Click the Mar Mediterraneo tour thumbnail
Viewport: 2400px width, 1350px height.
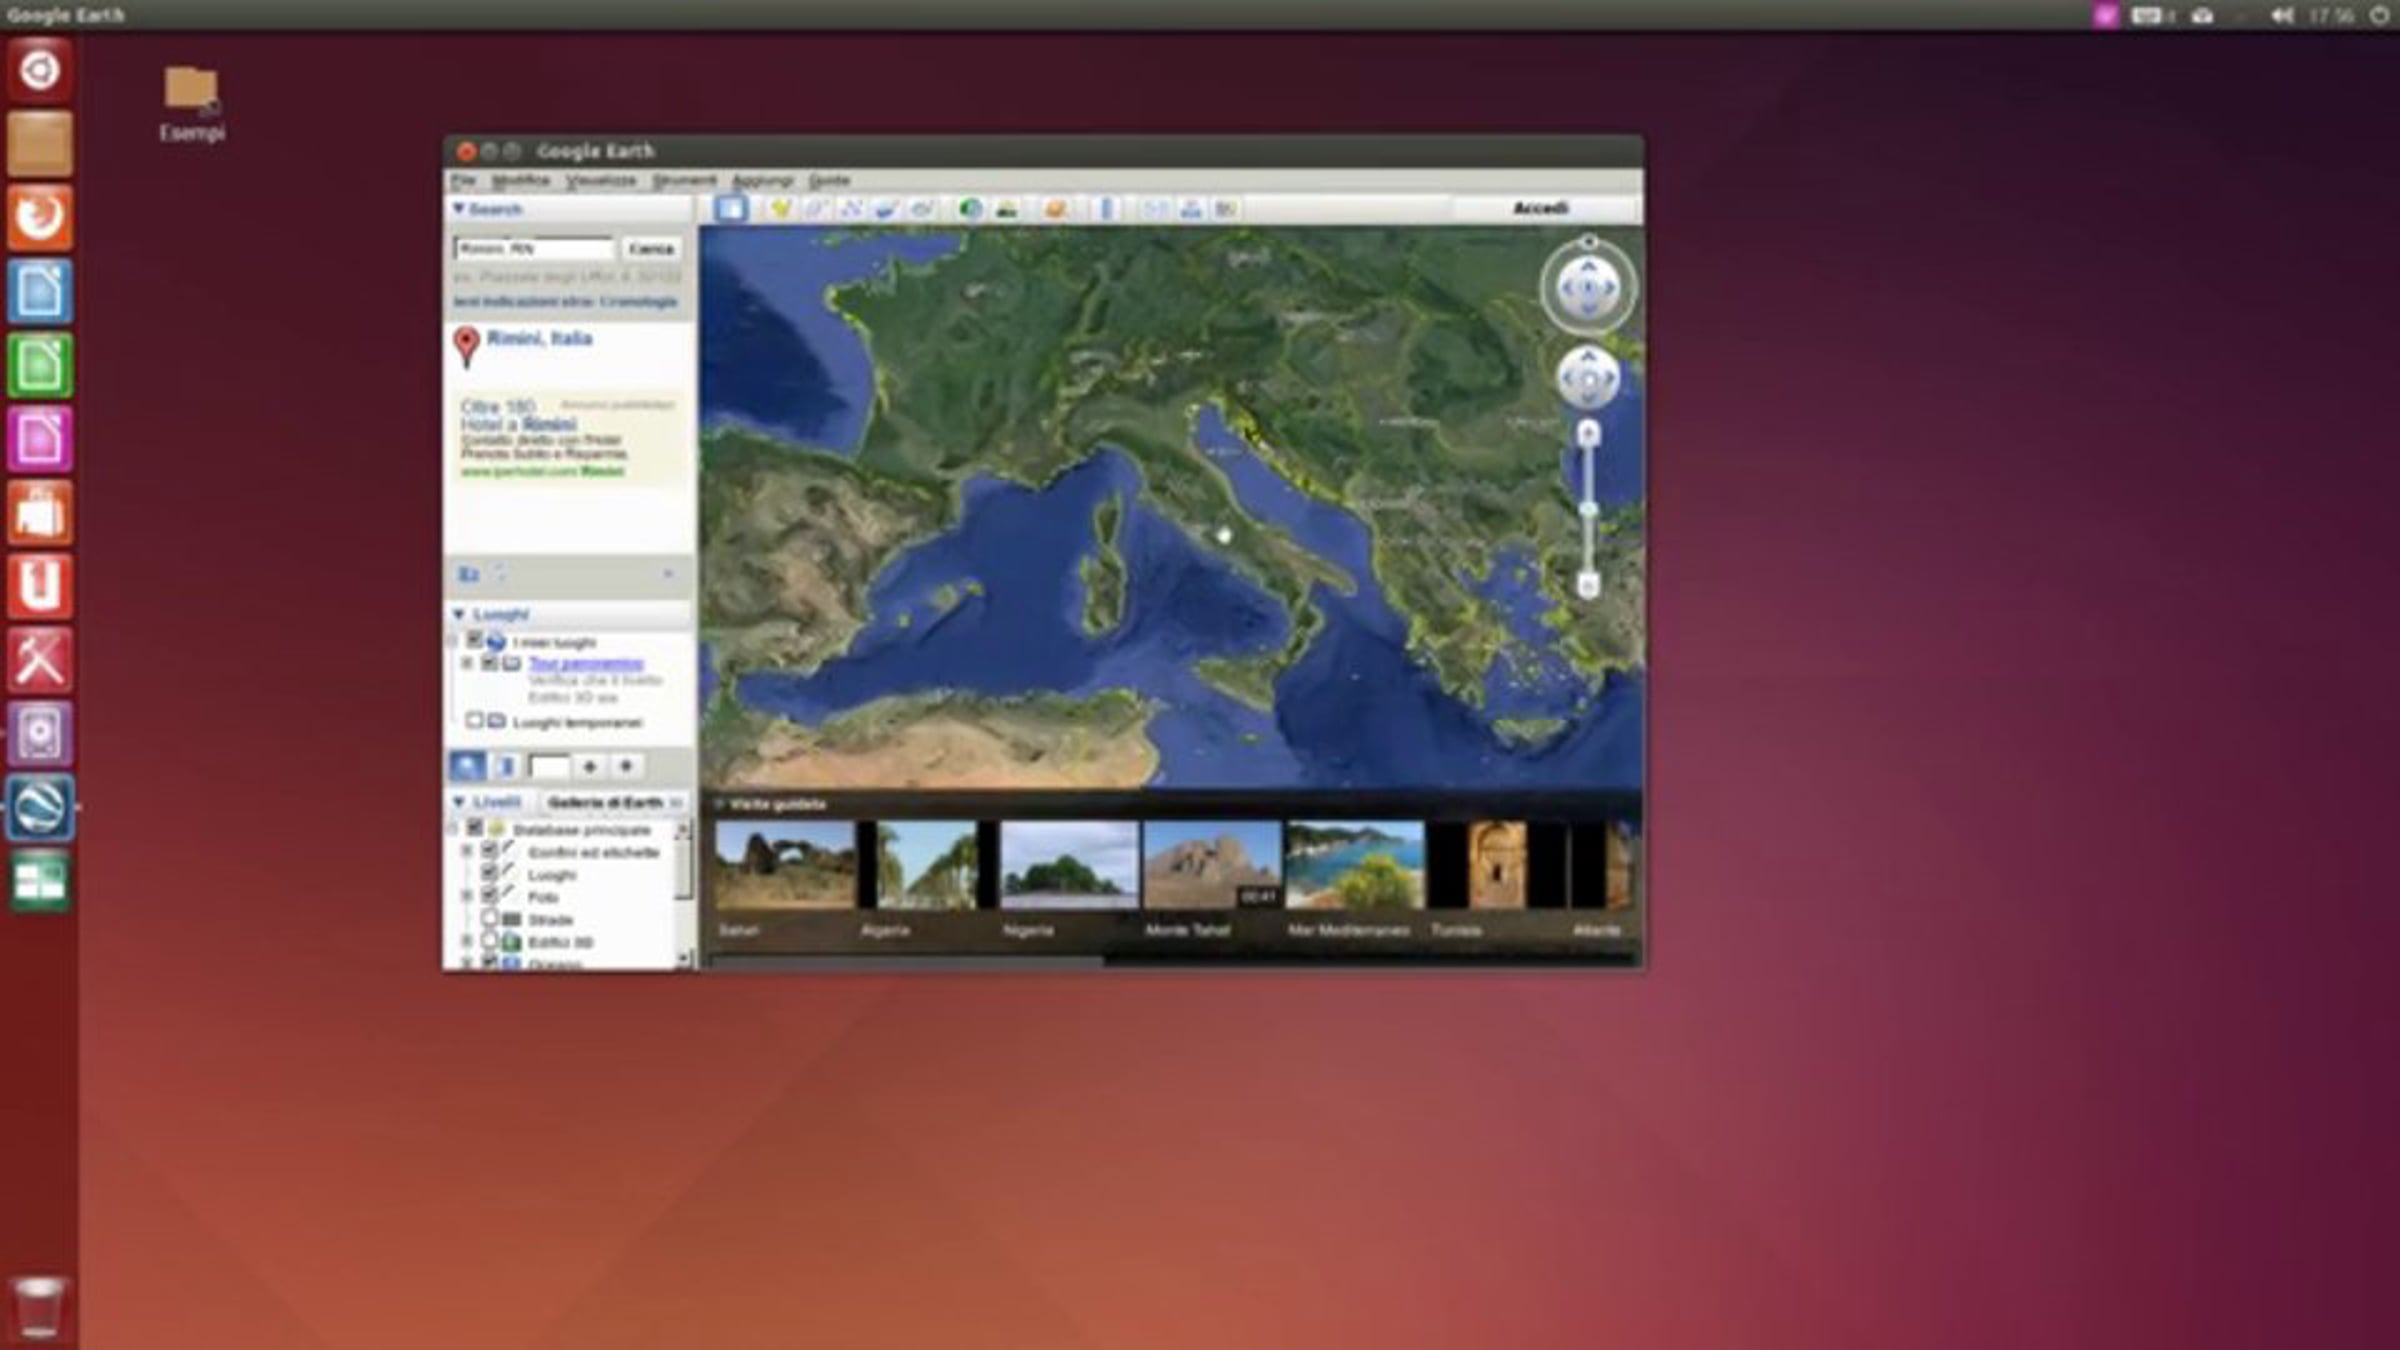[1355, 866]
